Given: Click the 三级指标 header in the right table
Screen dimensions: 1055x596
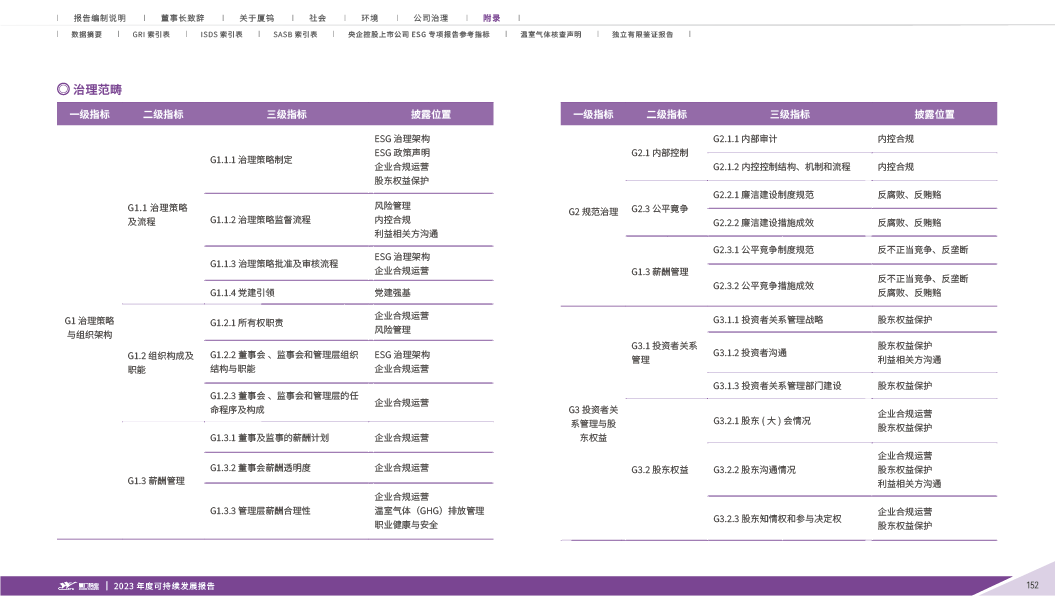Looking at the screenshot, I should click(x=789, y=114).
